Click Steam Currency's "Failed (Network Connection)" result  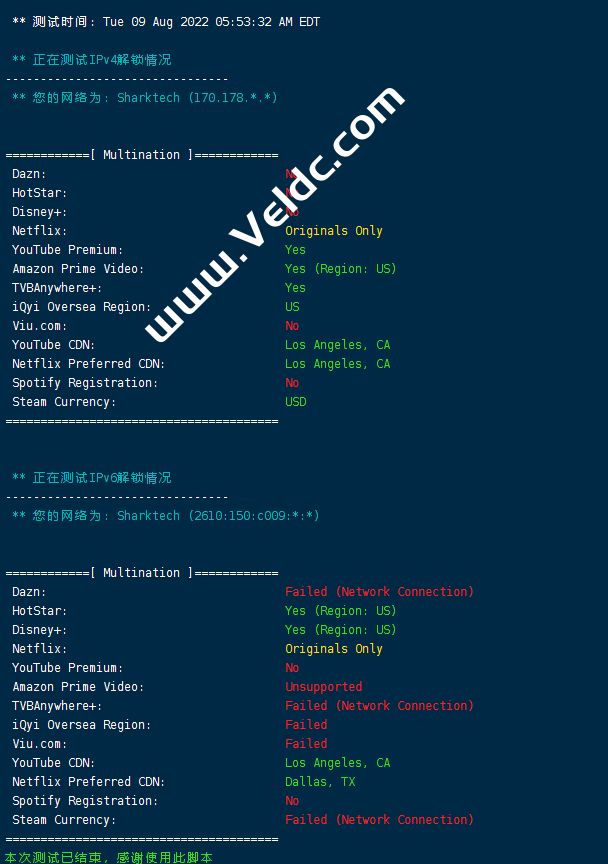point(379,820)
